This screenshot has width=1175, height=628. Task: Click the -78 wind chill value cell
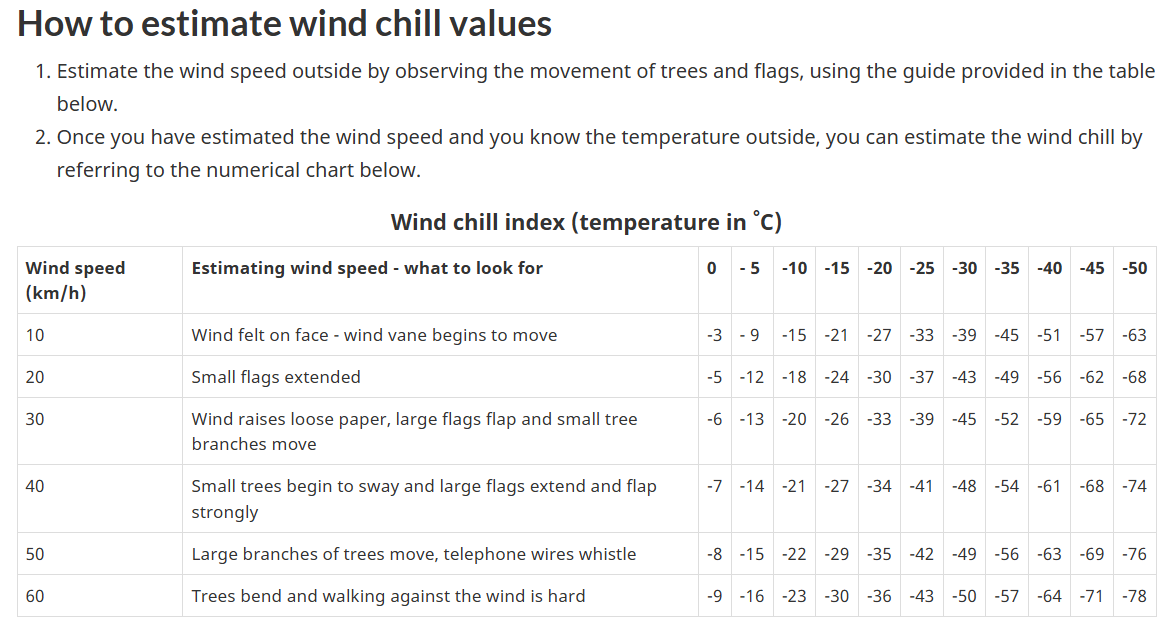(x=1134, y=596)
